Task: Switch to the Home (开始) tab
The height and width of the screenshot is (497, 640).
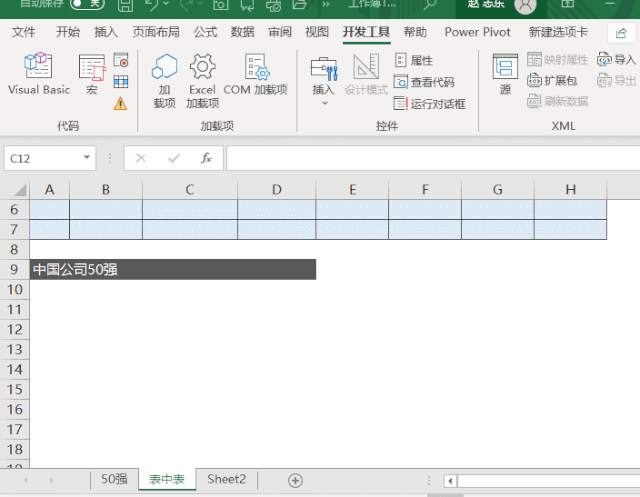Action: [68, 32]
